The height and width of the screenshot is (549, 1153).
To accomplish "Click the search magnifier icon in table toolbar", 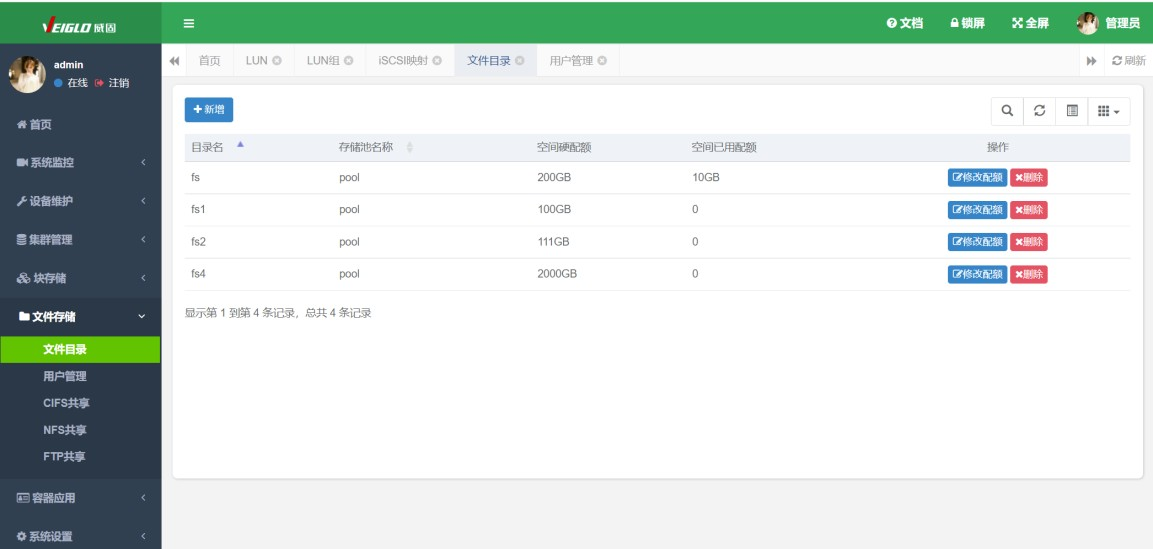I will pyautogui.click(x=1007, y=111).
